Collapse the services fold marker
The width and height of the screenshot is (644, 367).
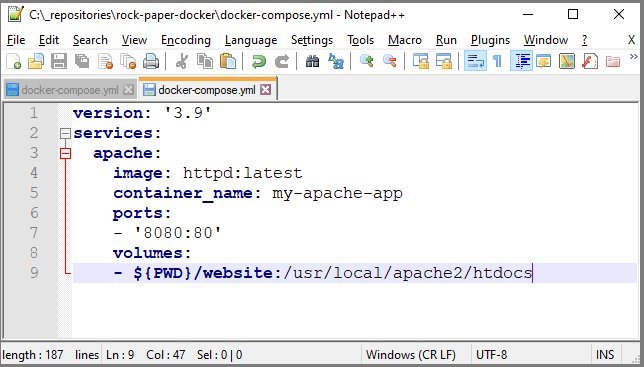coord(65,133)
